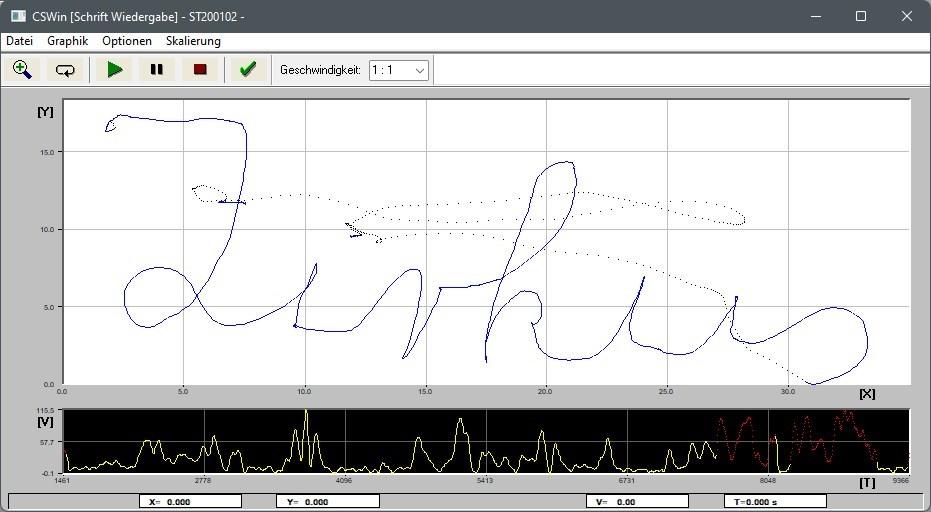Click the [V] velocity axis label
The width and height of the screenshot is (931, 512).
45,422
